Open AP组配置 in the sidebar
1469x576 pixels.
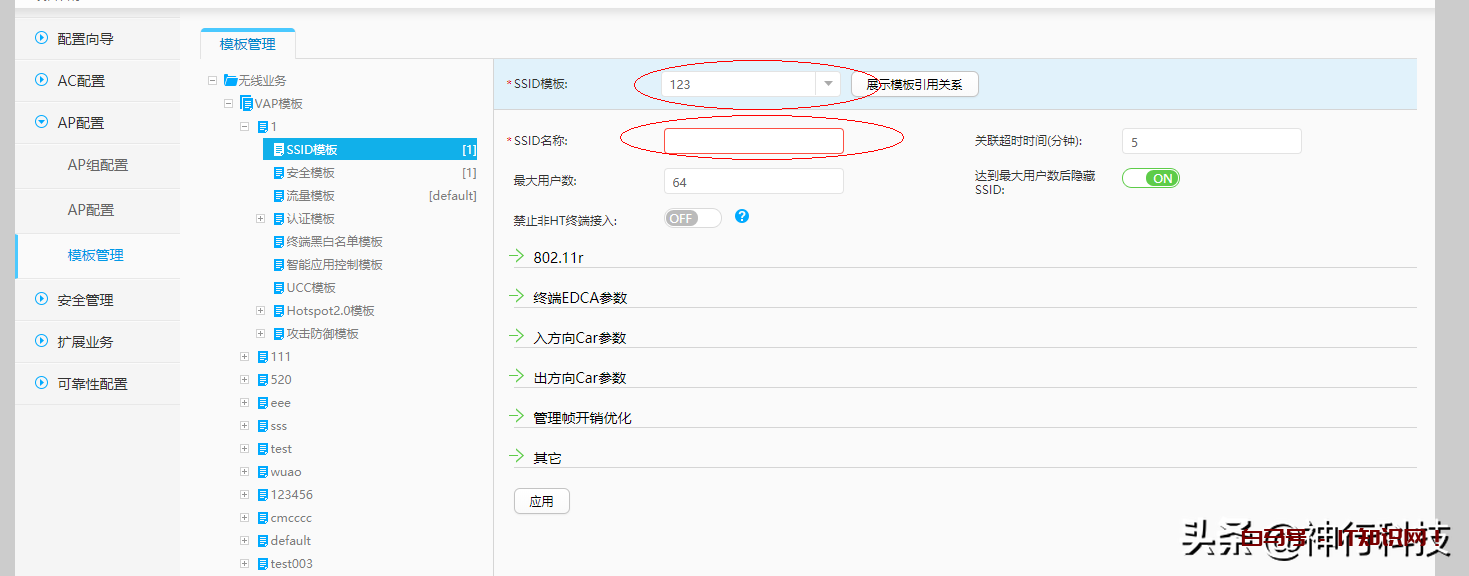point(97,165)
